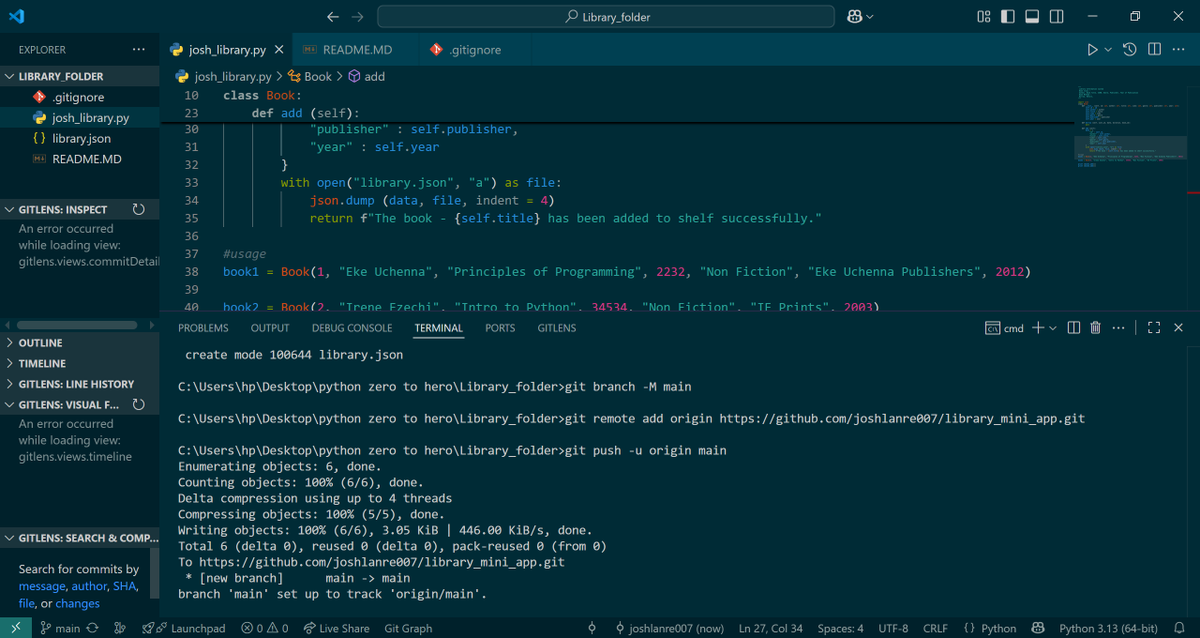The height and width of the screenshot is (638, 1200).
Task: Open the editor More Actions ellipsis
Action: (1178, 49)
